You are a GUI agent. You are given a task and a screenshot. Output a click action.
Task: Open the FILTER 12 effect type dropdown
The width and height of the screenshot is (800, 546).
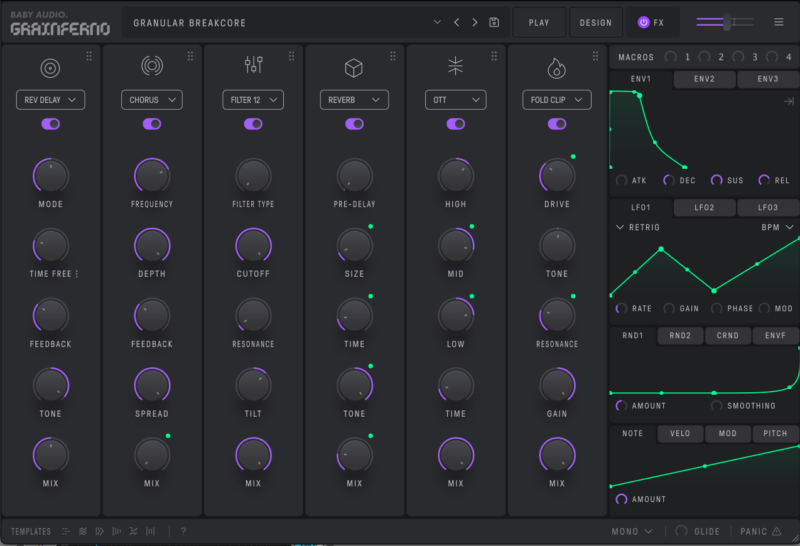tap(253, 100)
